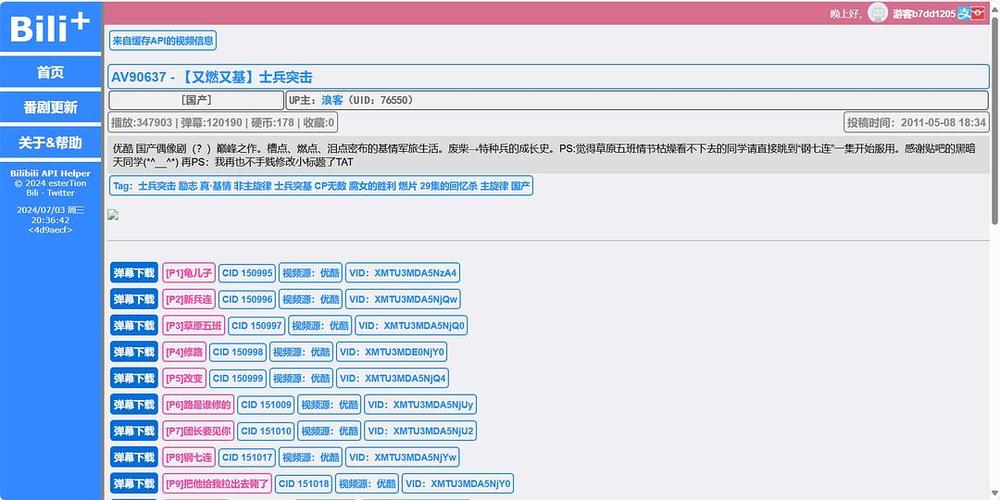Open the guest user avatar
This screenshot has width=1000, height=500.
point(878,13)
